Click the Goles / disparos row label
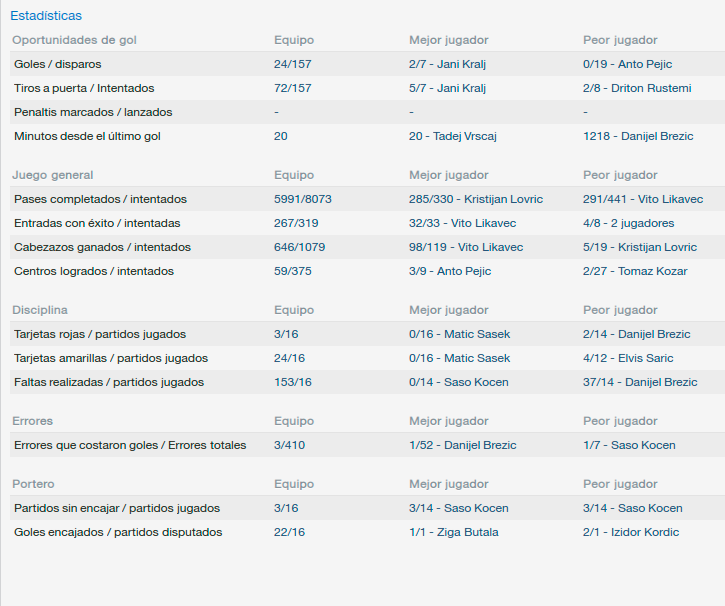 click(57, 64)
